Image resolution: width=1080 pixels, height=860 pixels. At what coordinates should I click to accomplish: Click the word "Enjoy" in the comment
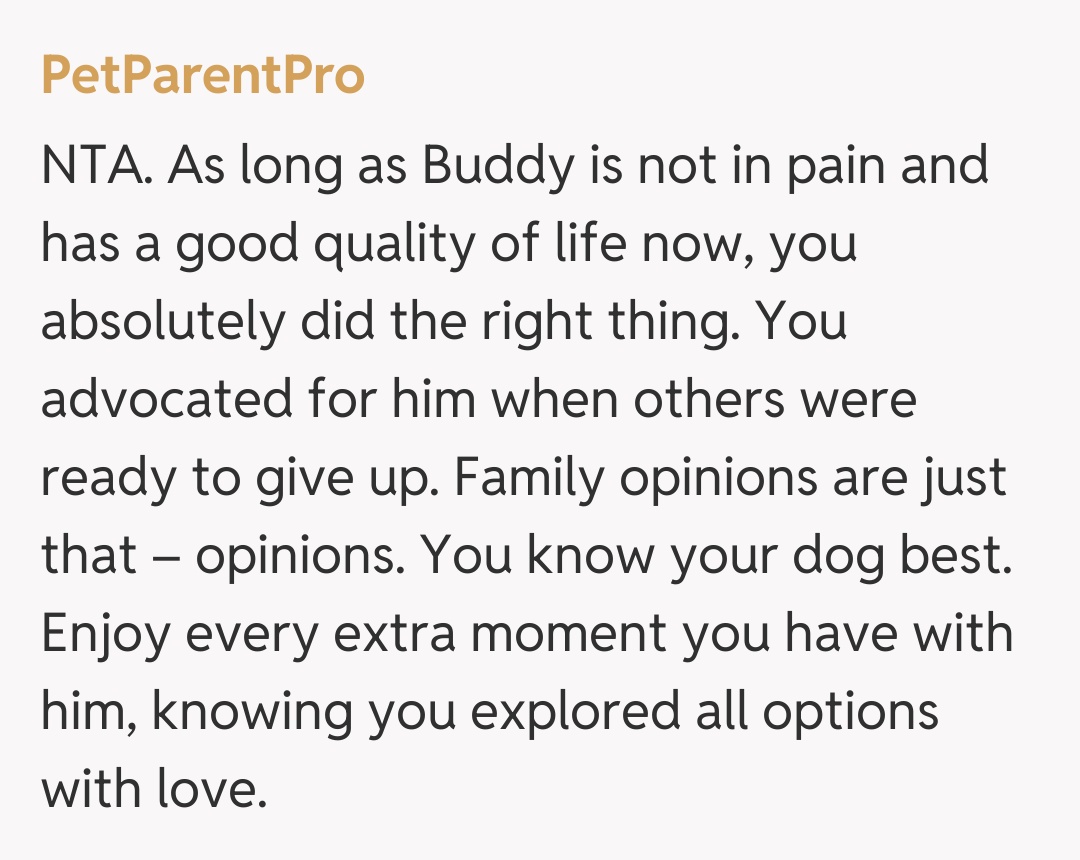tap(105, 633)
